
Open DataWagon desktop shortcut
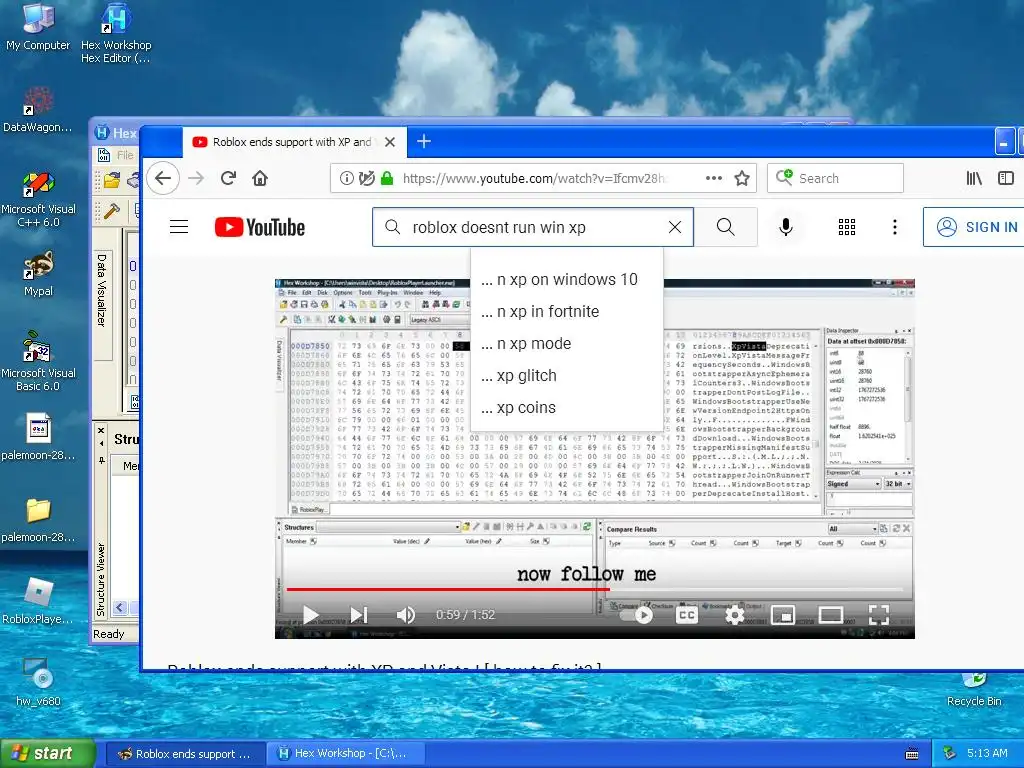pos(38,110)
